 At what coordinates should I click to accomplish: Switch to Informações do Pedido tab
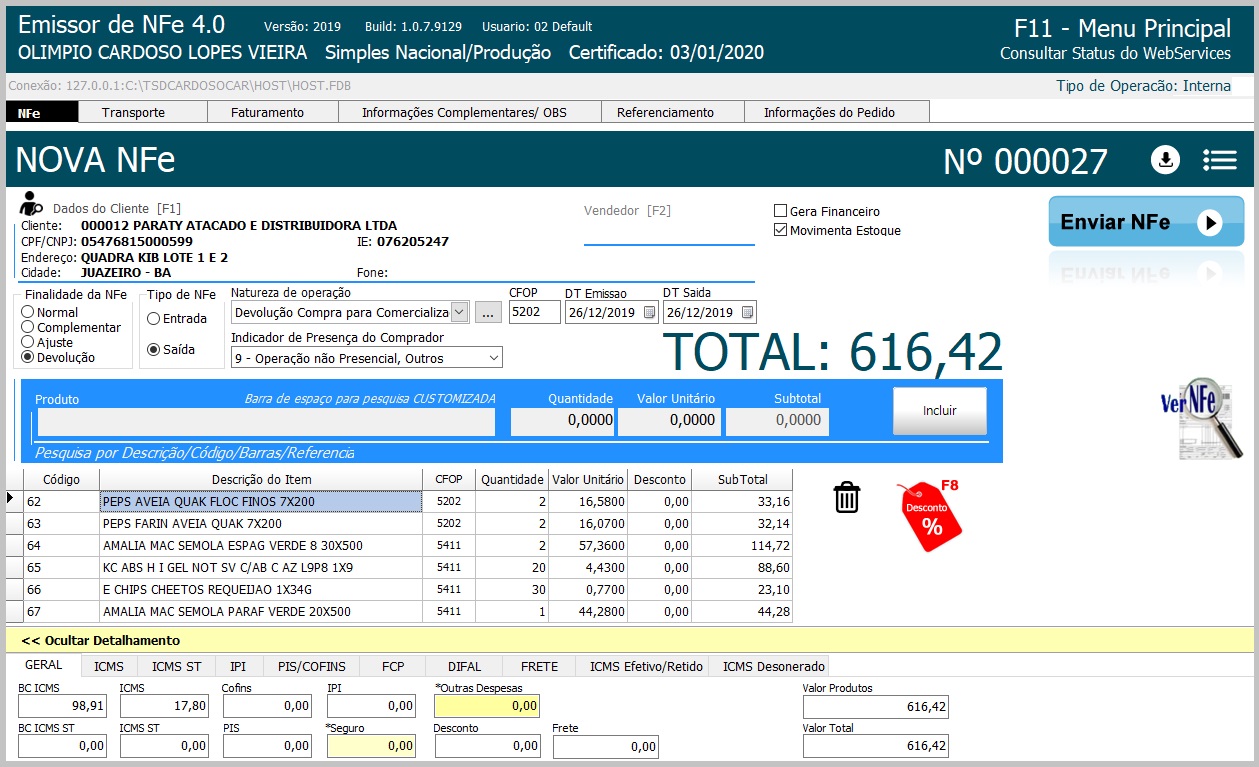tap(837, 112)
